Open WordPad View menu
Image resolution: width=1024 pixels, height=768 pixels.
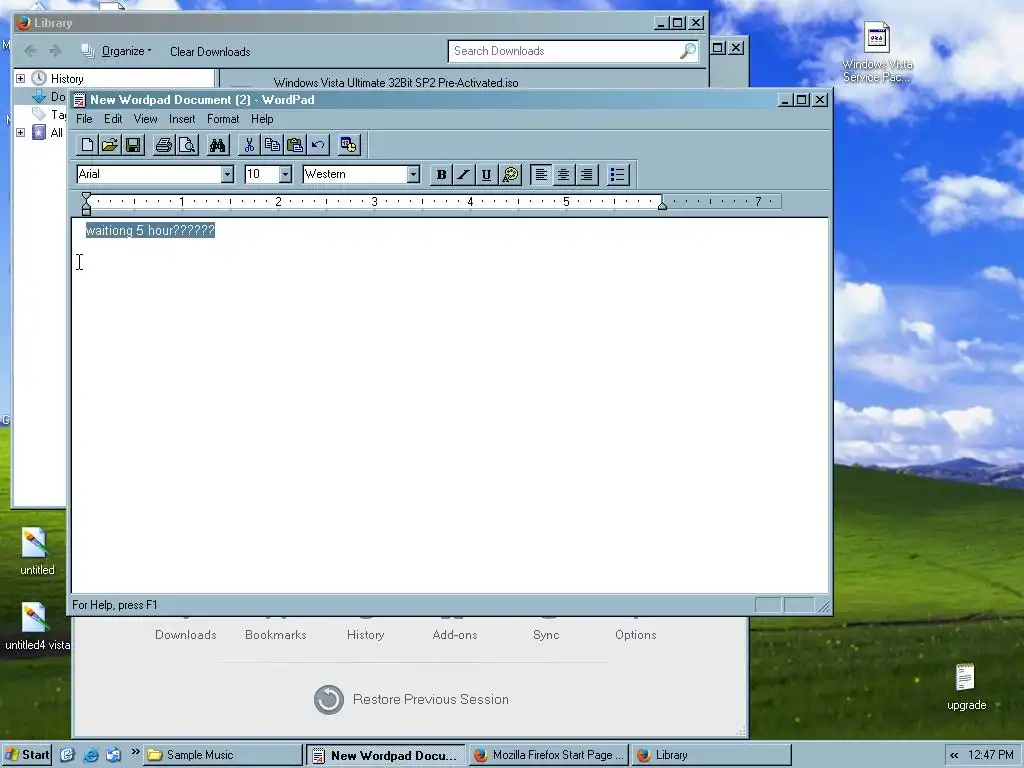[x=146, y=119]
